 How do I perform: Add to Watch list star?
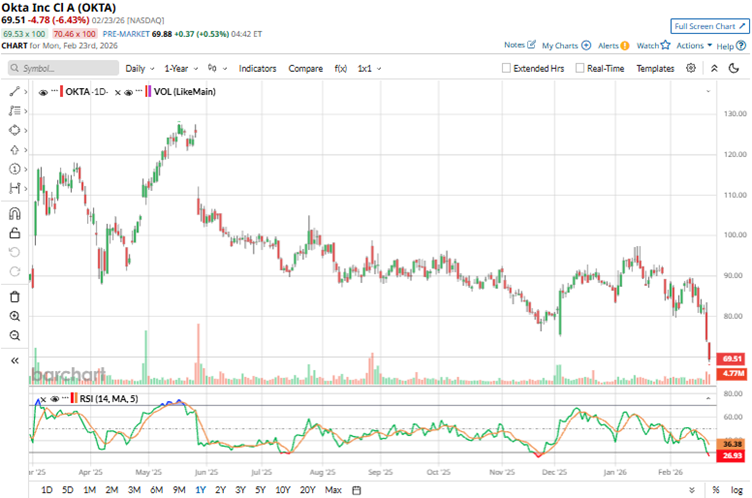pos(665,45)
